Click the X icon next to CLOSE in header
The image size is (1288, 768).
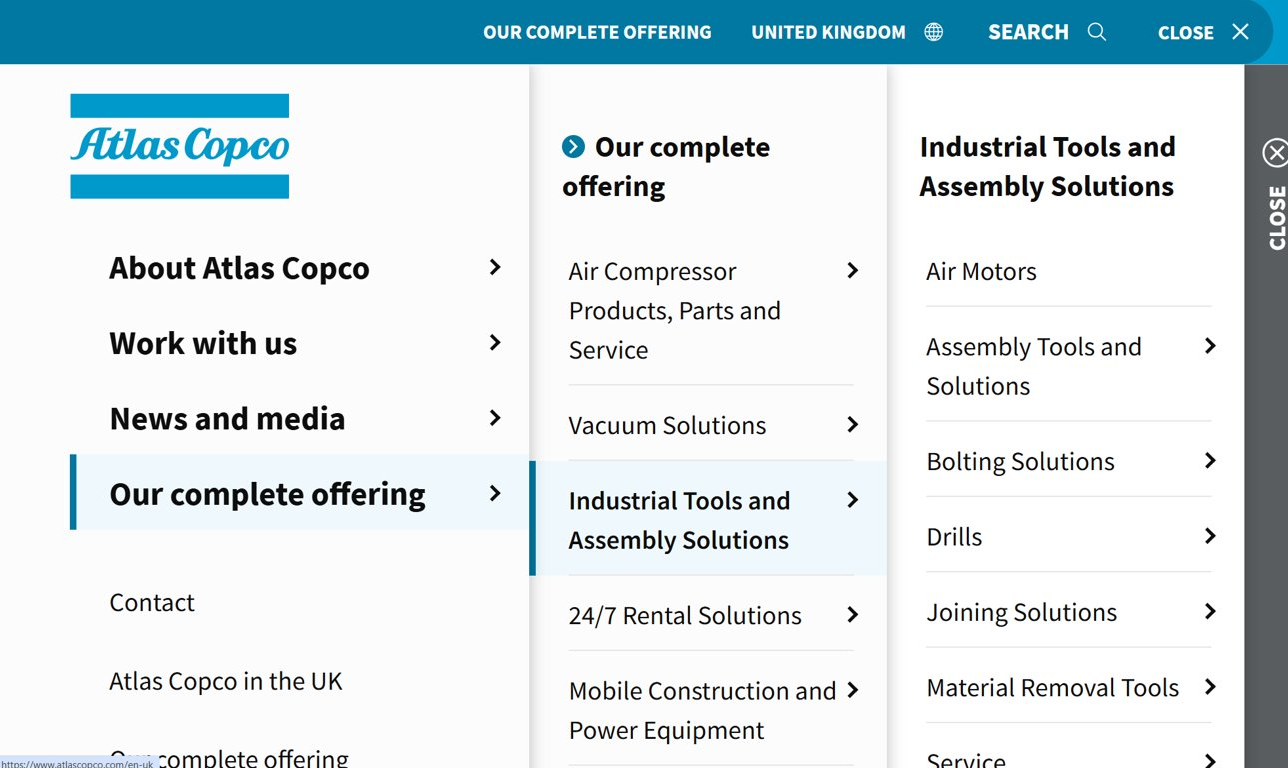click(x=1241, y=32)
